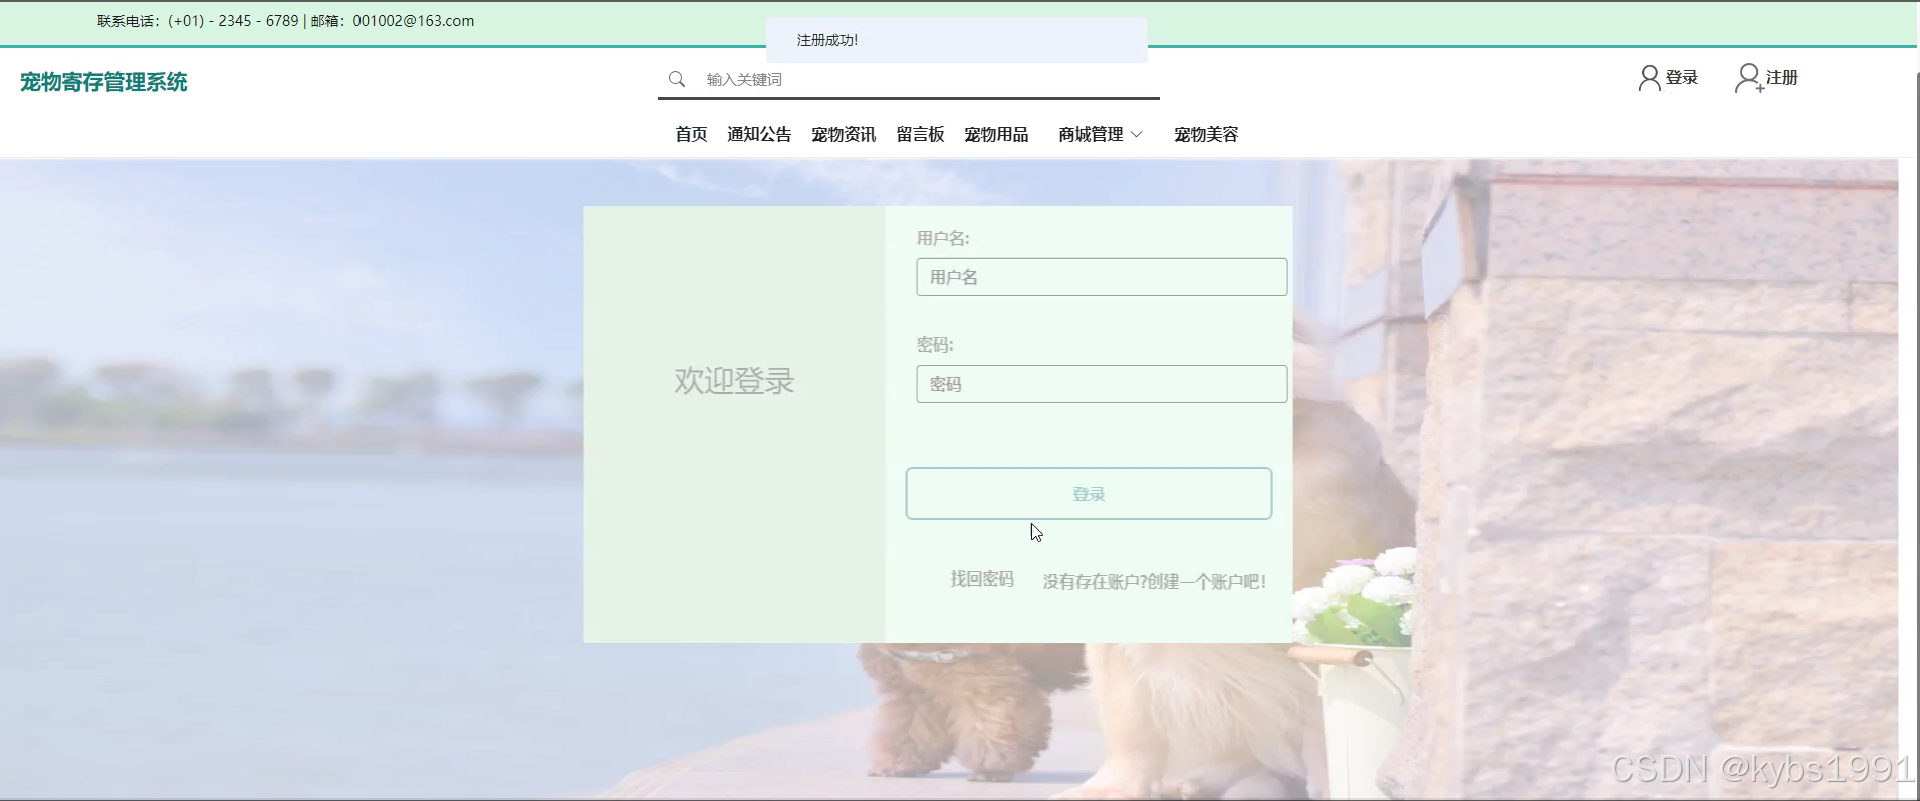Expand the 商城管理 dropdown chevron
The image size is (1920, 801).
click(1136, 134)
